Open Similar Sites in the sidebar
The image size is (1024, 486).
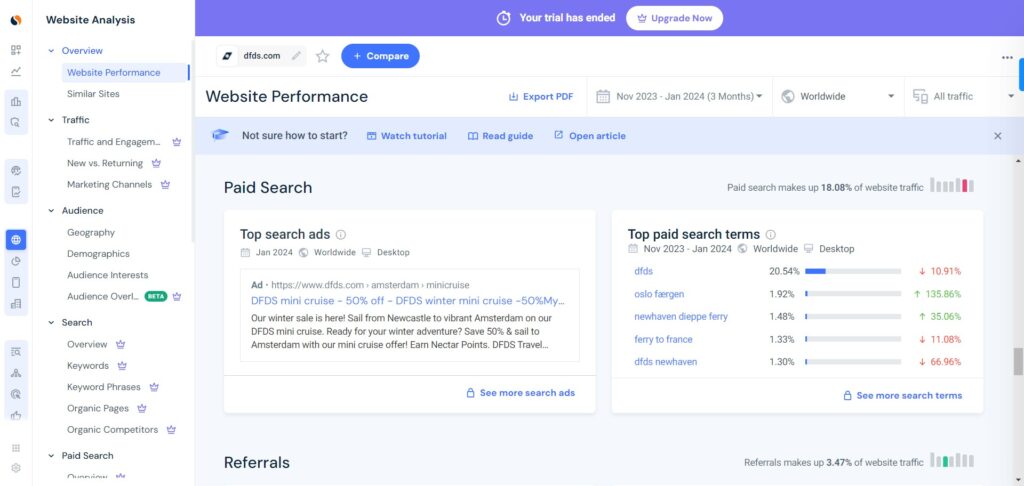tap(93, 94)
